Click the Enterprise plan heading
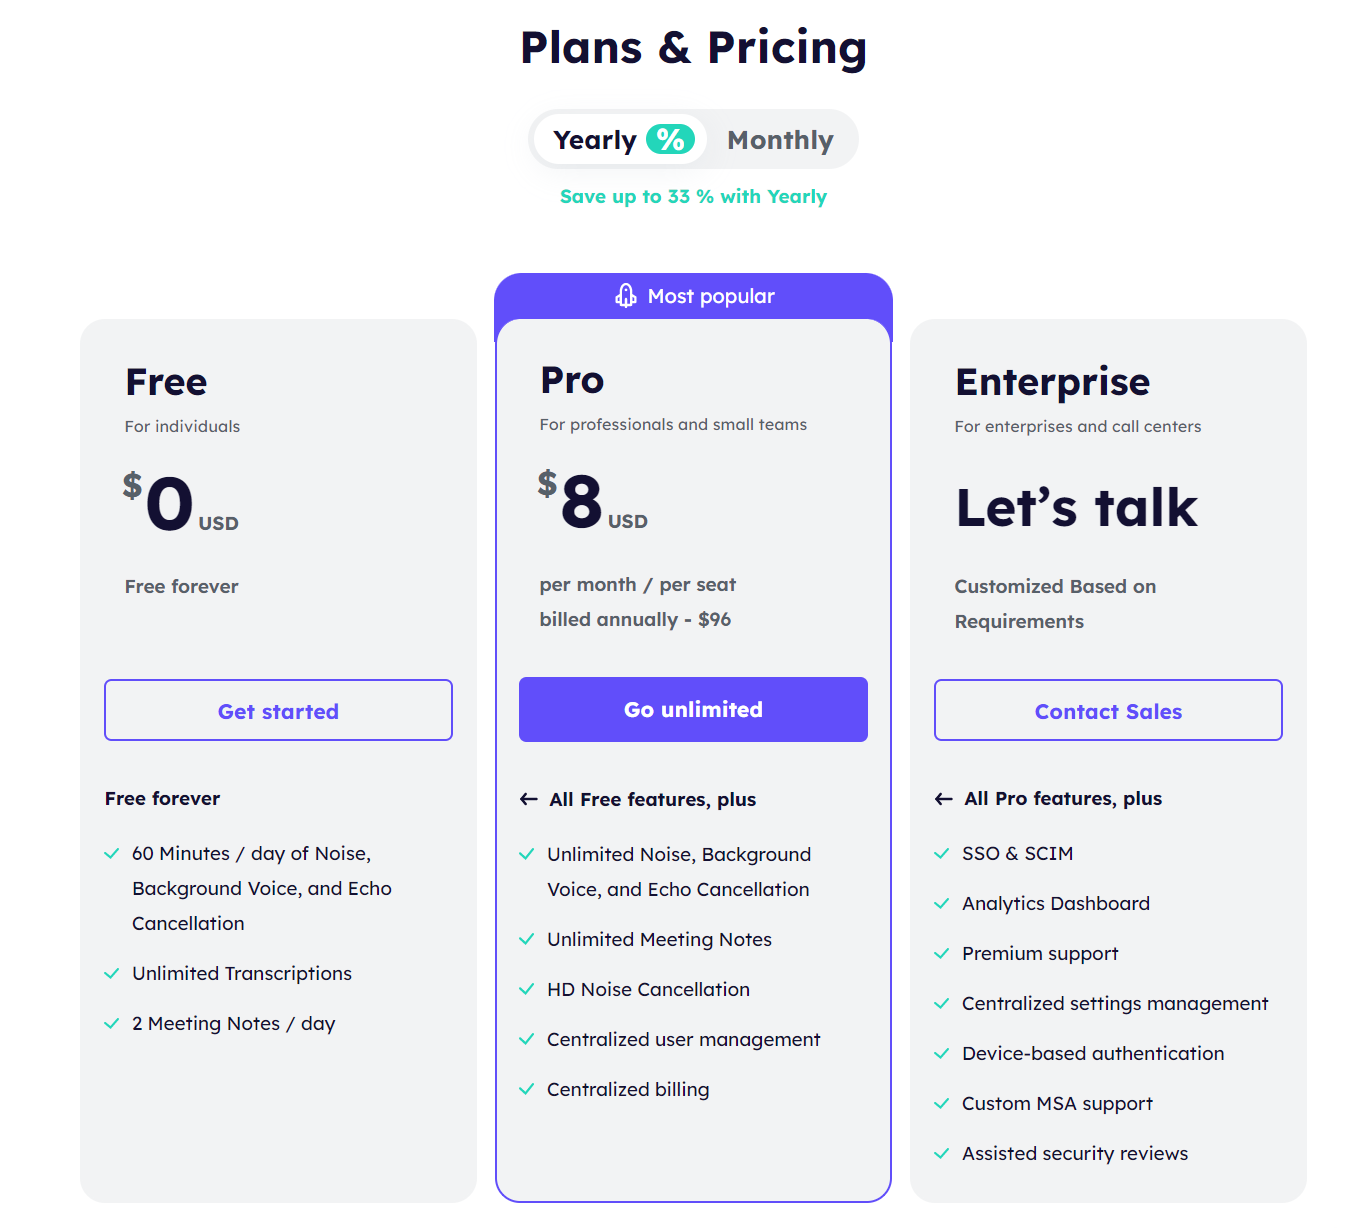 1052,382
